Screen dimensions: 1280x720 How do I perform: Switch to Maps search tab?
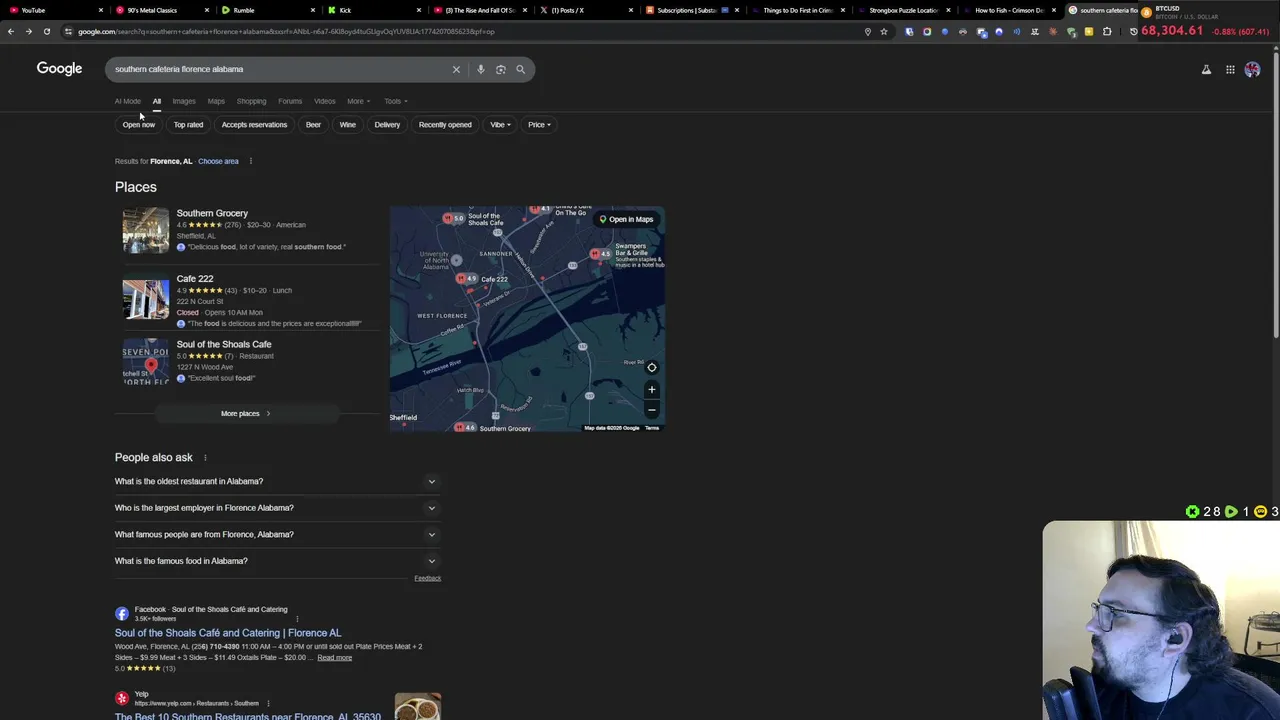pyautogui.click(x=216, y=101)
